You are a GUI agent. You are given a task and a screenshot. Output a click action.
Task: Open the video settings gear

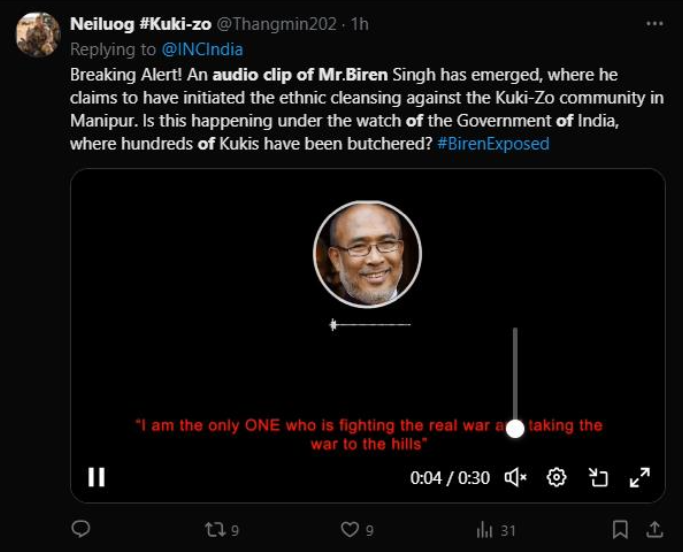(557, 477)
